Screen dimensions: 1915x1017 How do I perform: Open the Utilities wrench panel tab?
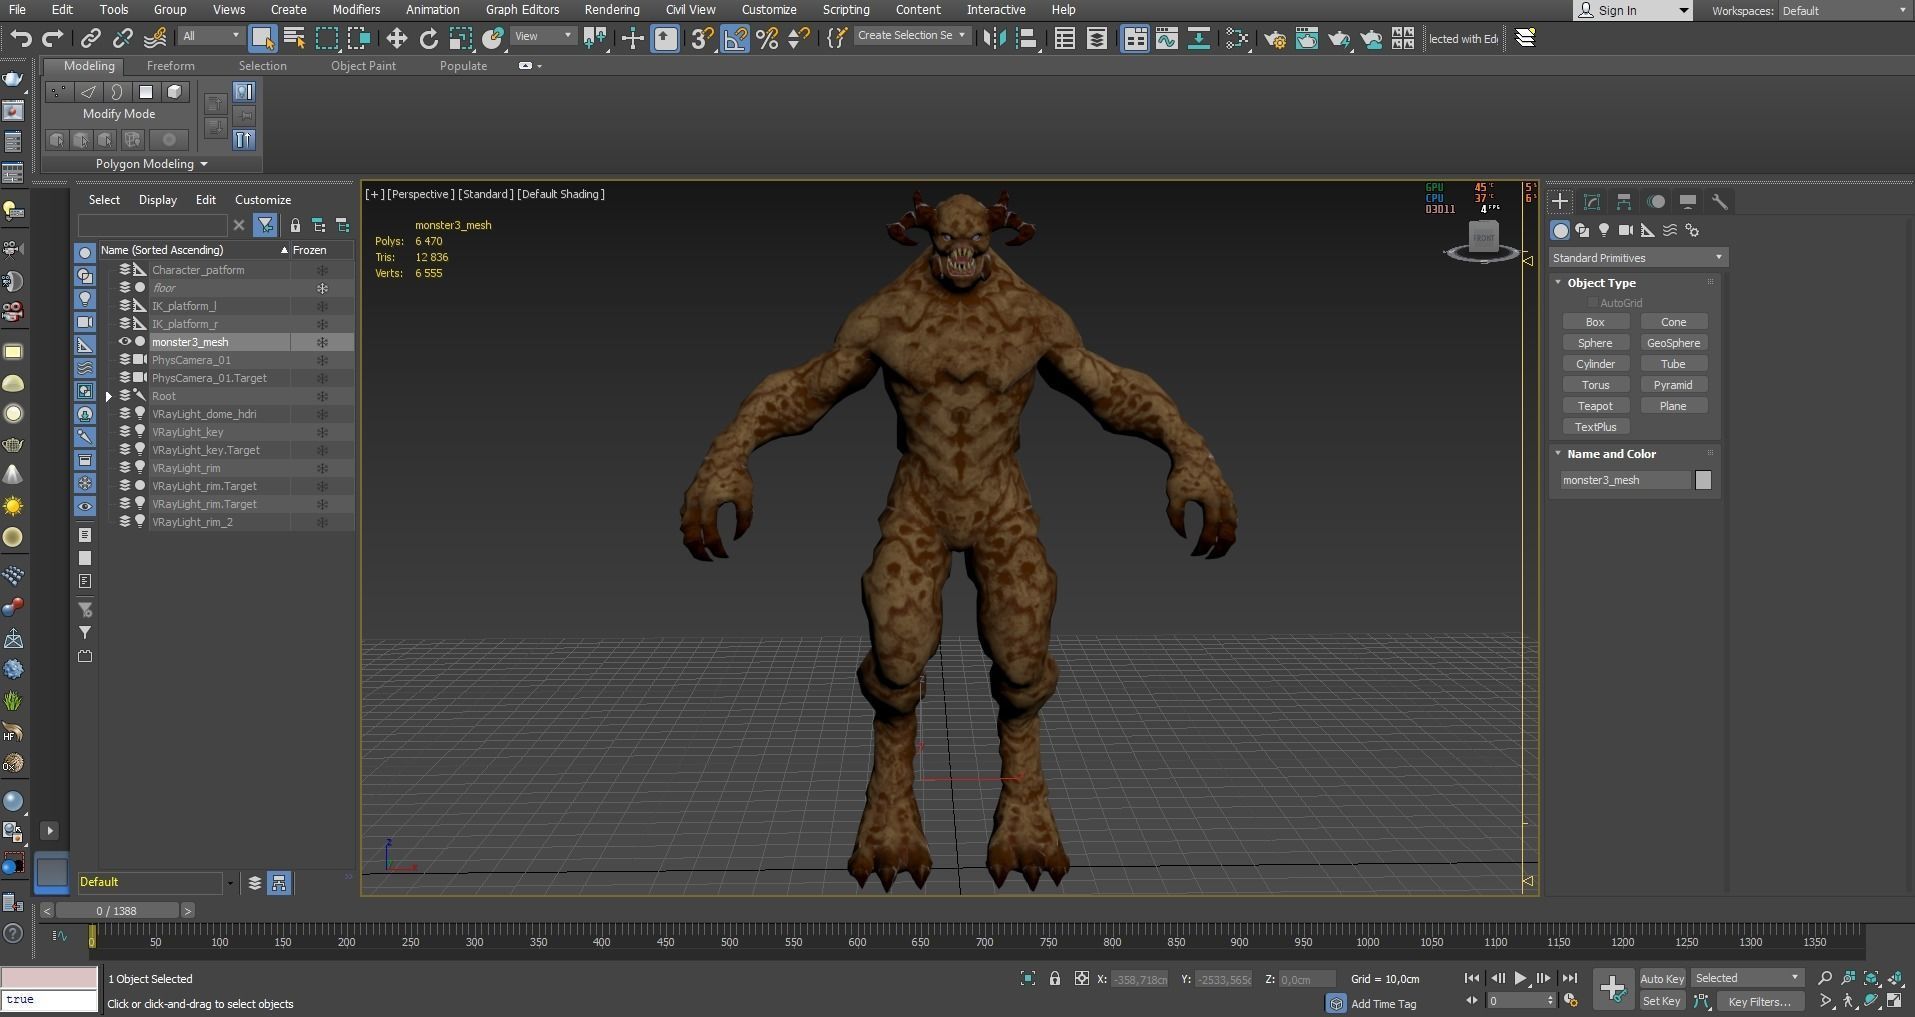(1720, 202)
